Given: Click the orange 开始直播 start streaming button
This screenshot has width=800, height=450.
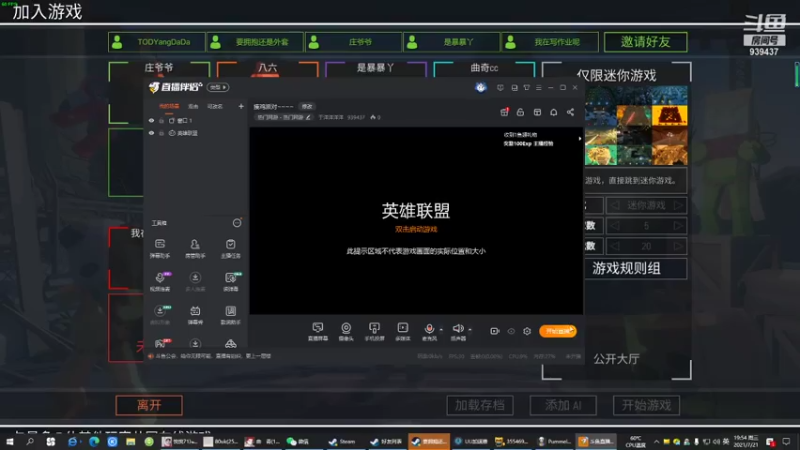Looking at the screenshot, I should (x=558, y=331).
